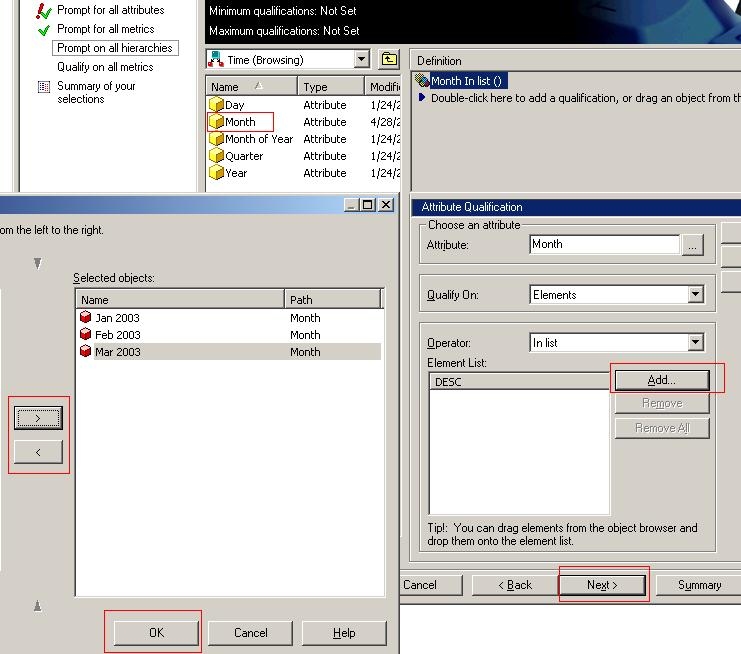The width and height of the screenshot is (741, 654).
Task: Click OK in the selection dialog
Action: (156, 632)
